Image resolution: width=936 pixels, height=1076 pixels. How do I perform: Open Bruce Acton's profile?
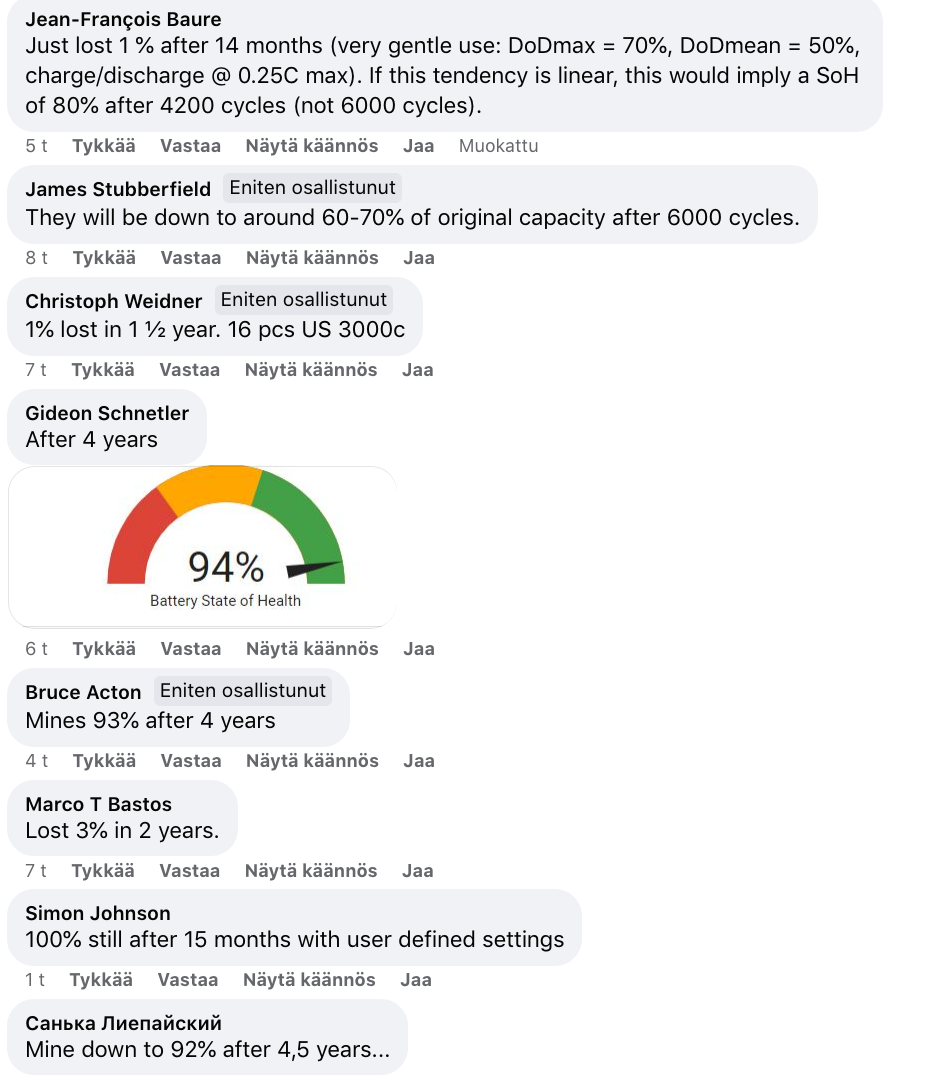point(83,692)
